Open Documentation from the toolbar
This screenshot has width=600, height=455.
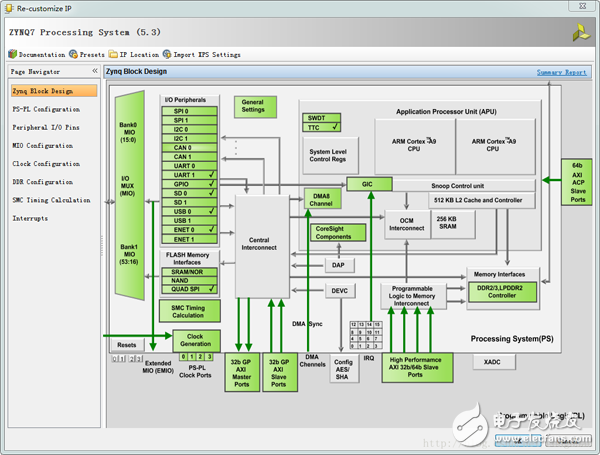[38, 54]
